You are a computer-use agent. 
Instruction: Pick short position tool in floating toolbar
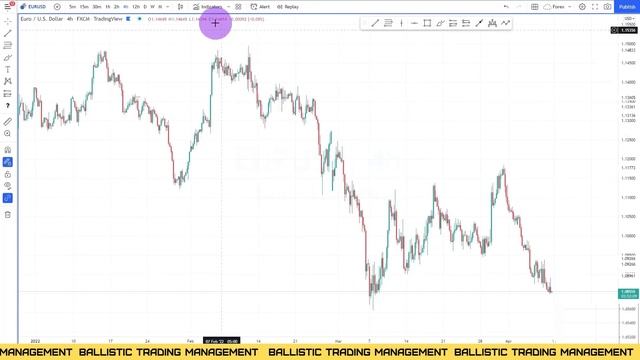[x=466, y=23]
